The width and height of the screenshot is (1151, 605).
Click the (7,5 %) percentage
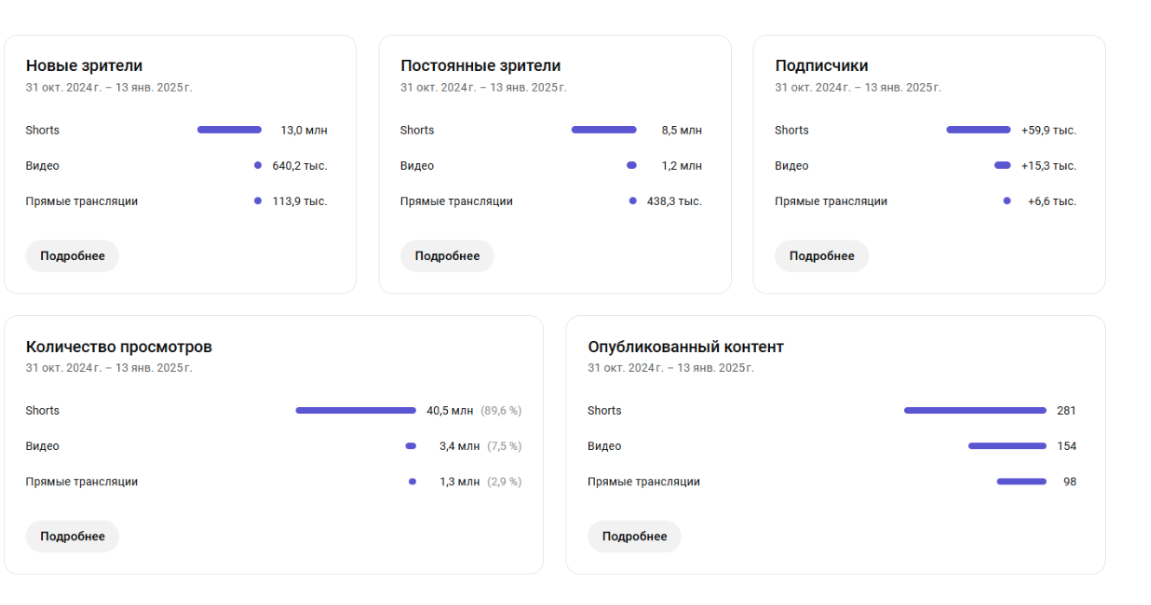(504, 446)
